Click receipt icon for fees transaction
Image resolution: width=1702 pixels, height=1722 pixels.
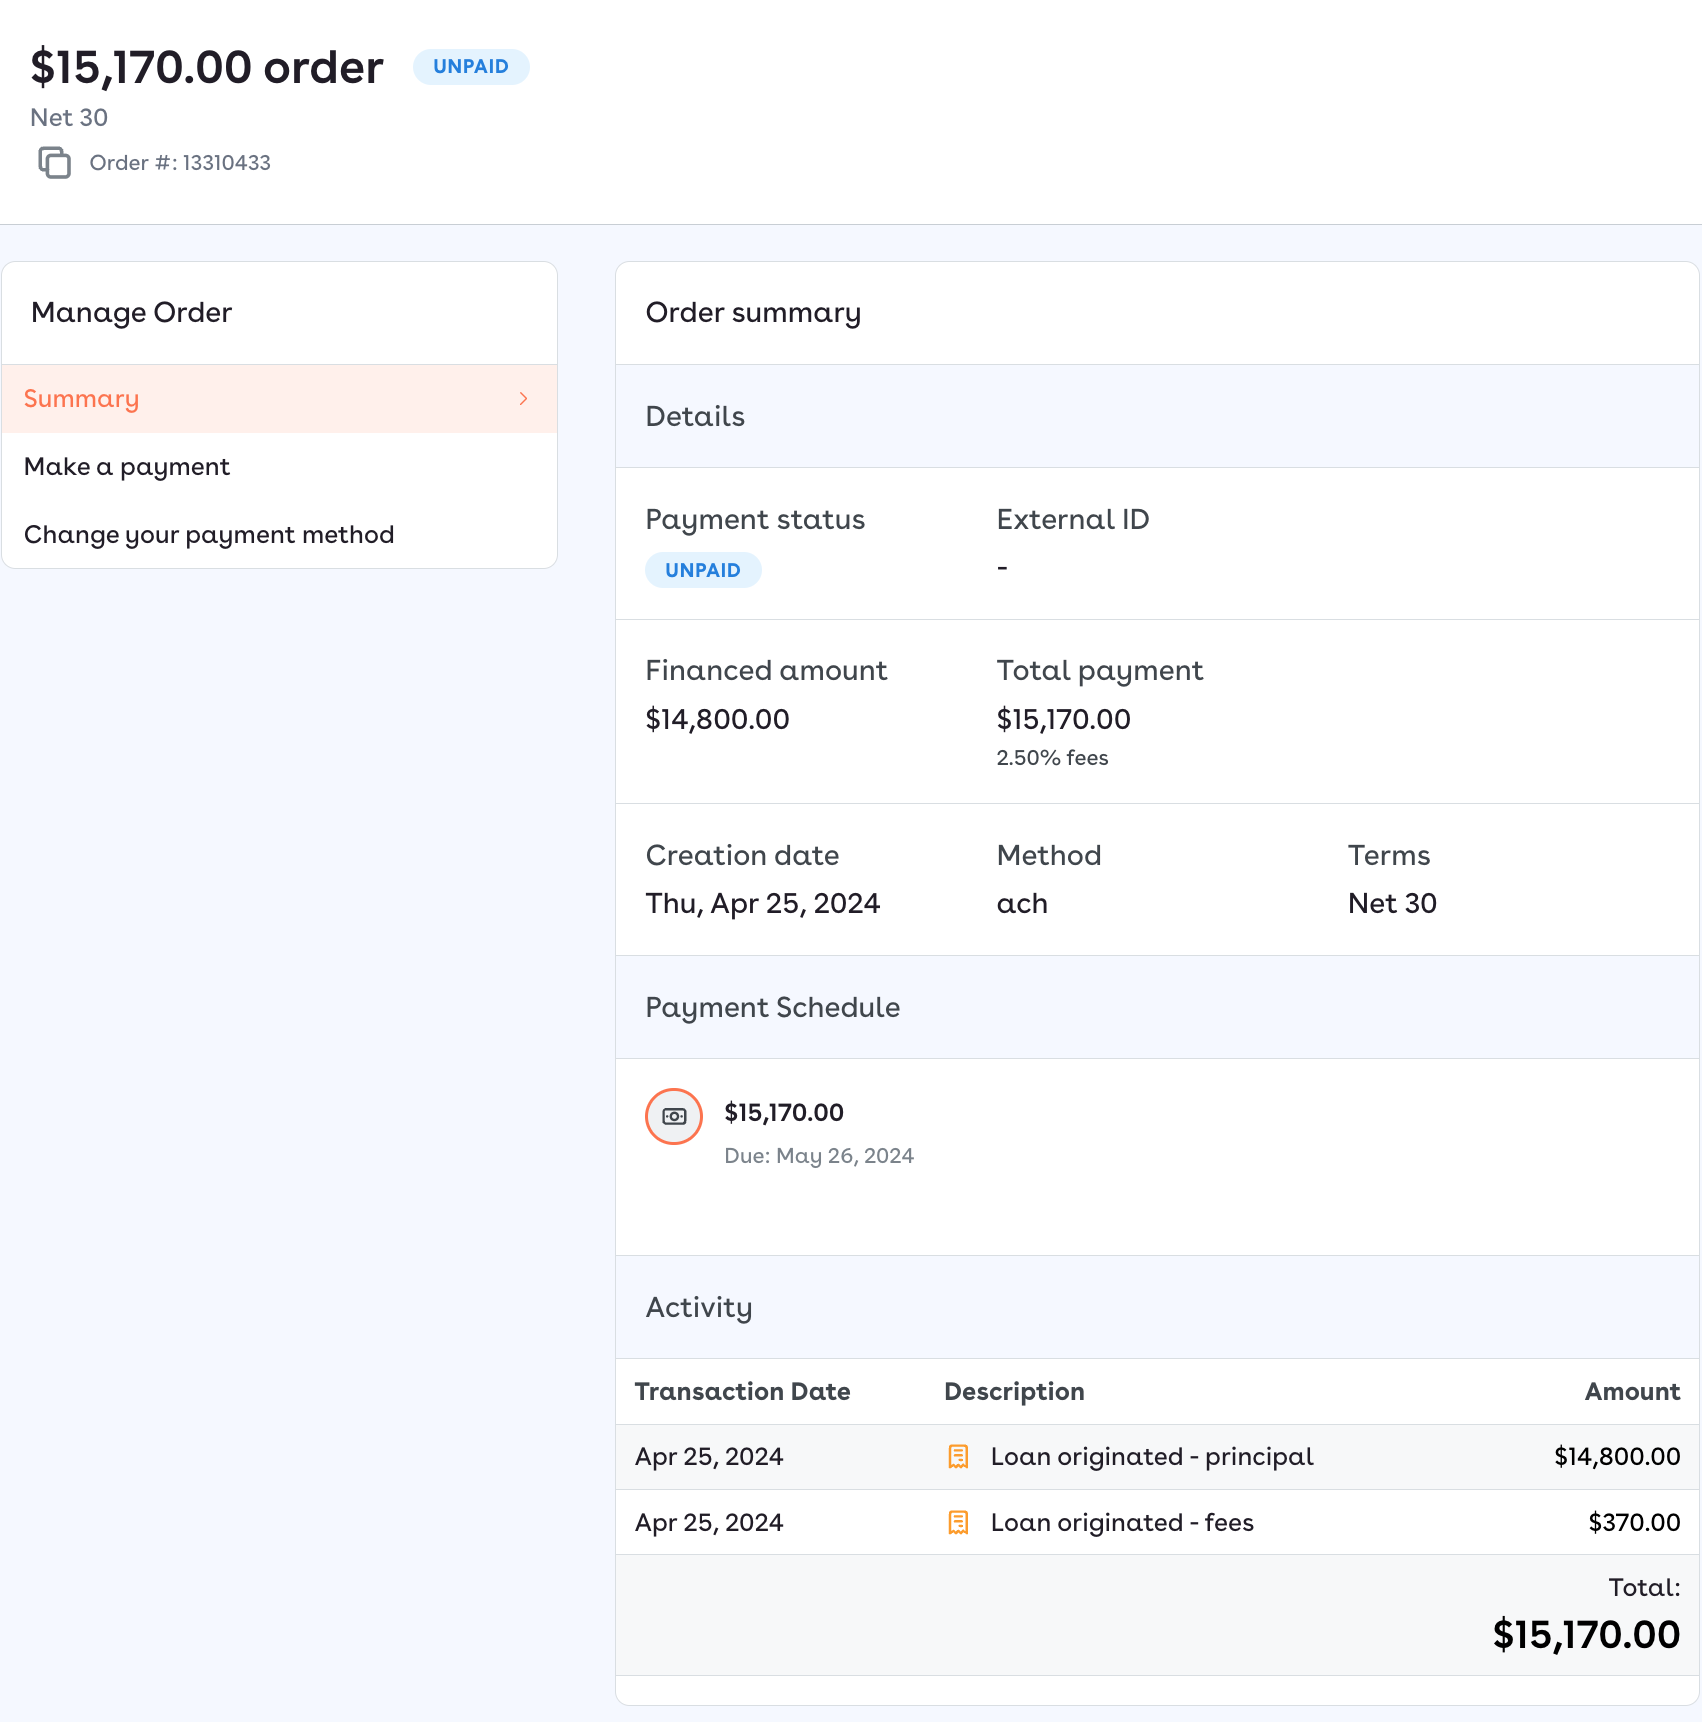(x=958, y=1523)
